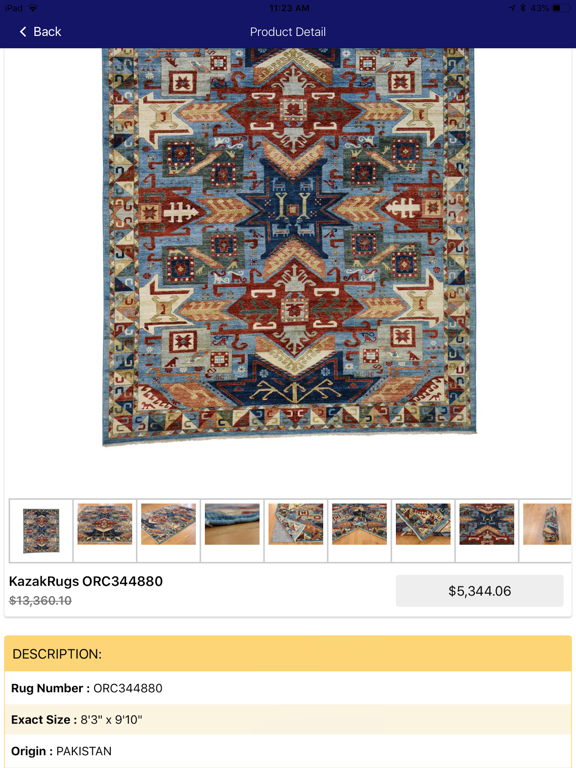Tap the Back button label
This screenshot has width=576, height=768.
[x=47, y=32]
